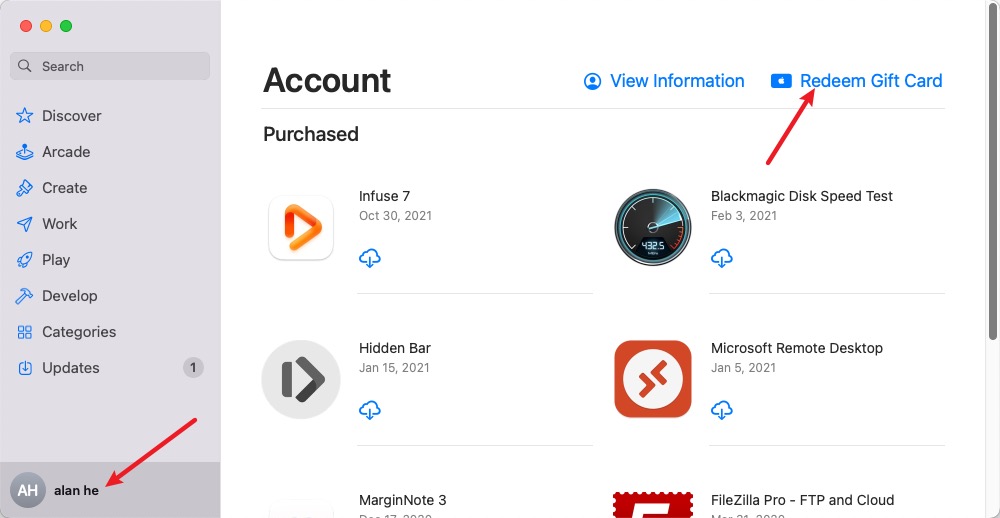Click the Account page heading
Viewport: 1000px width, 518px height.
pyautogui.click(x=327, y=80)
